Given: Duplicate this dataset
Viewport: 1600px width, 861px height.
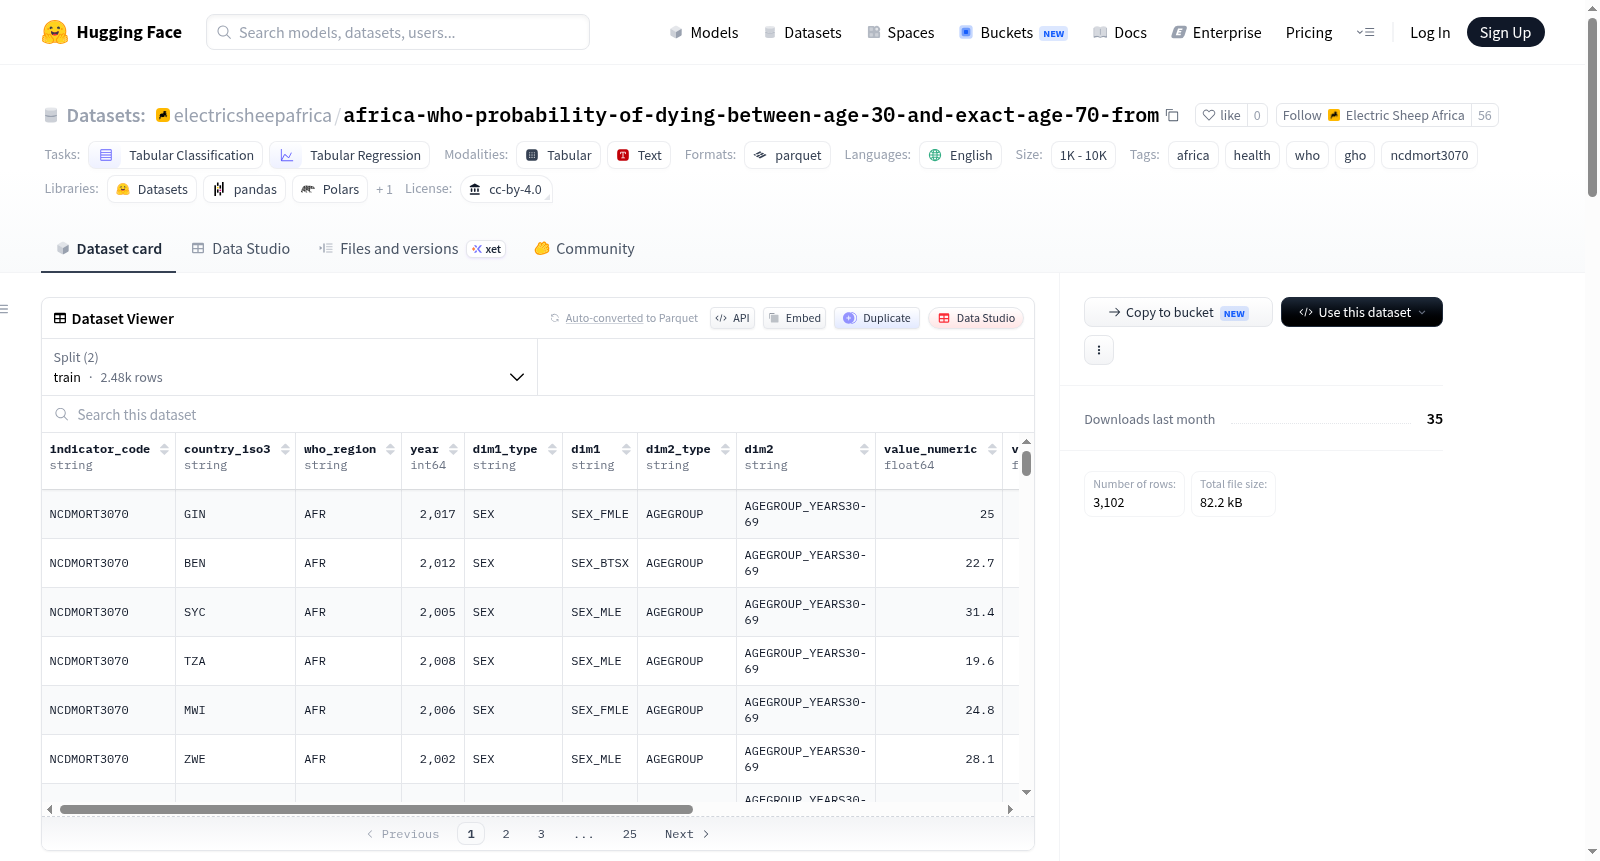Looking at the screenshot, I should [877, 318].
